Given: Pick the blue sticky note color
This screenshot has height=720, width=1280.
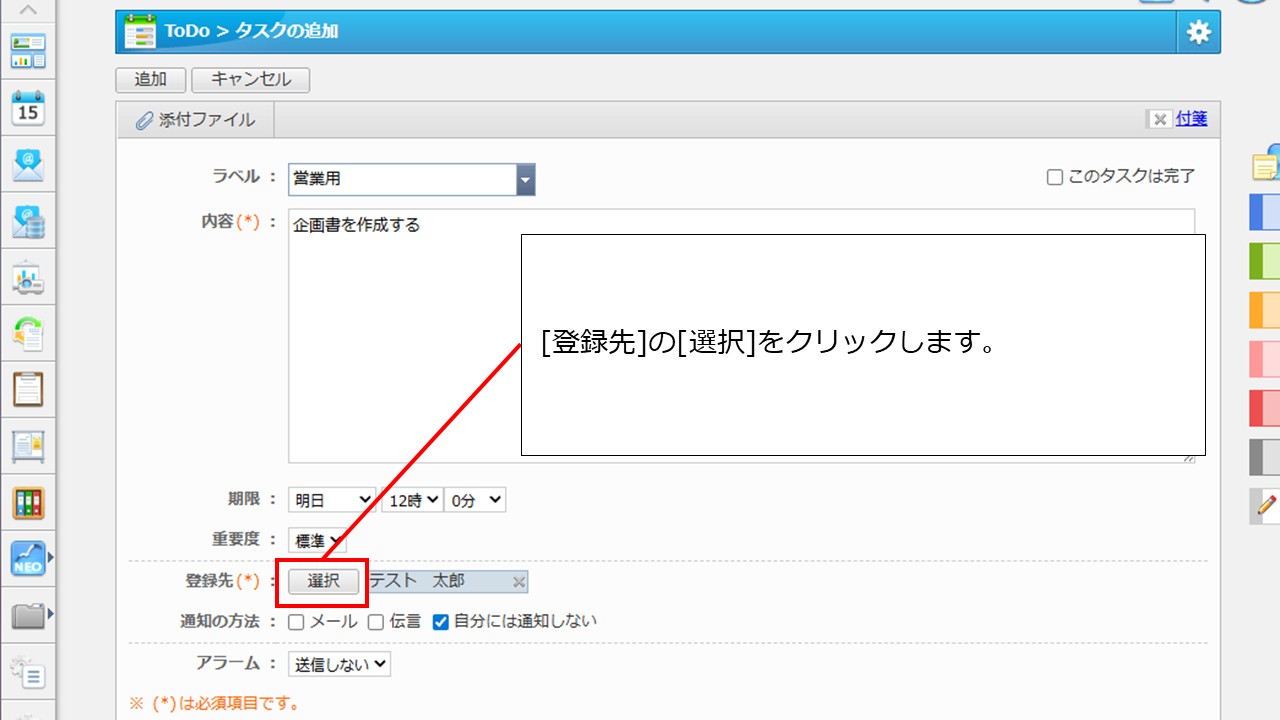Looking at the screenshot, I should coord(1265,212).
